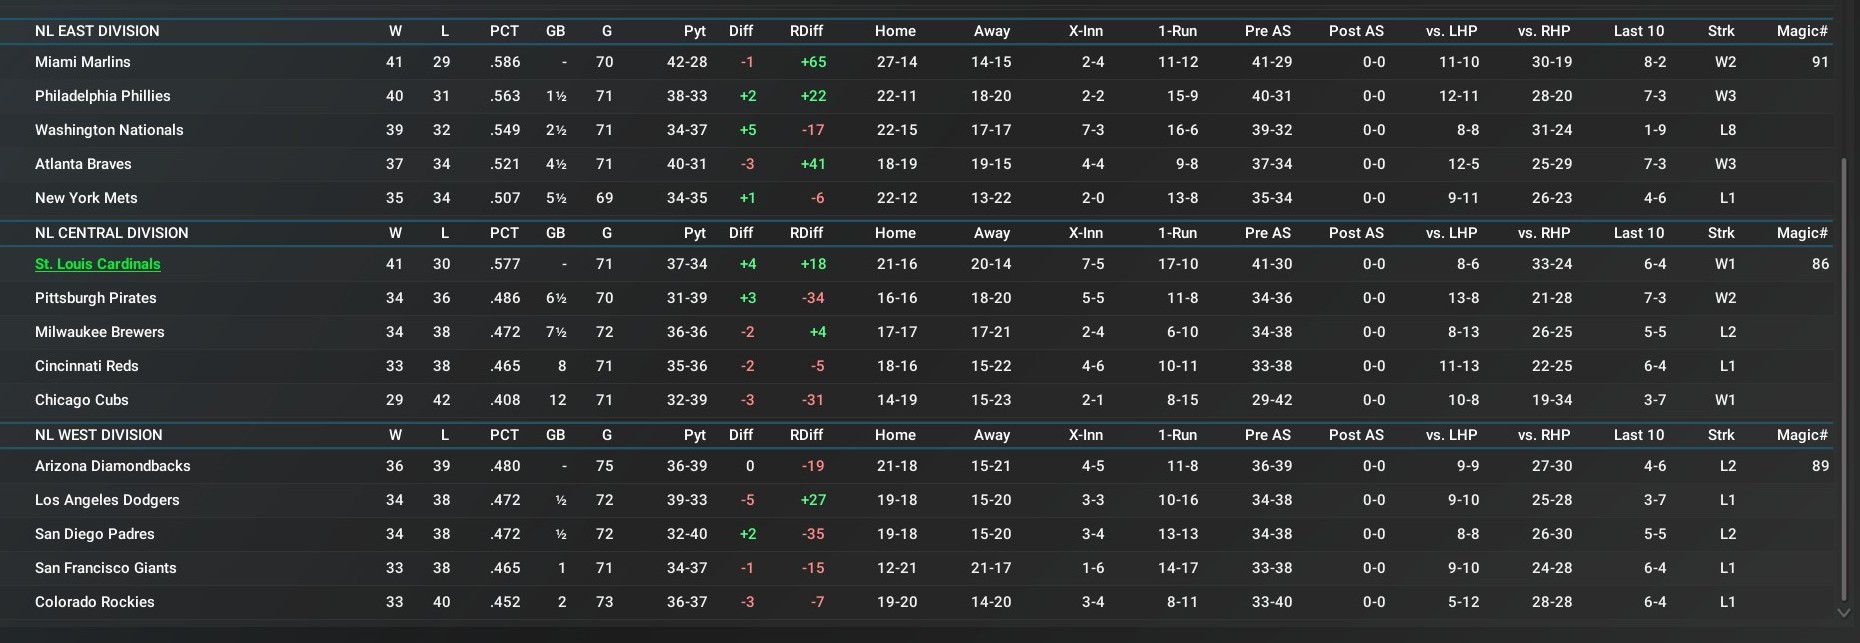Sort NL Central by Last 10 header
This screenshot has width=1860, height=643.
(x=1639, y=233)
